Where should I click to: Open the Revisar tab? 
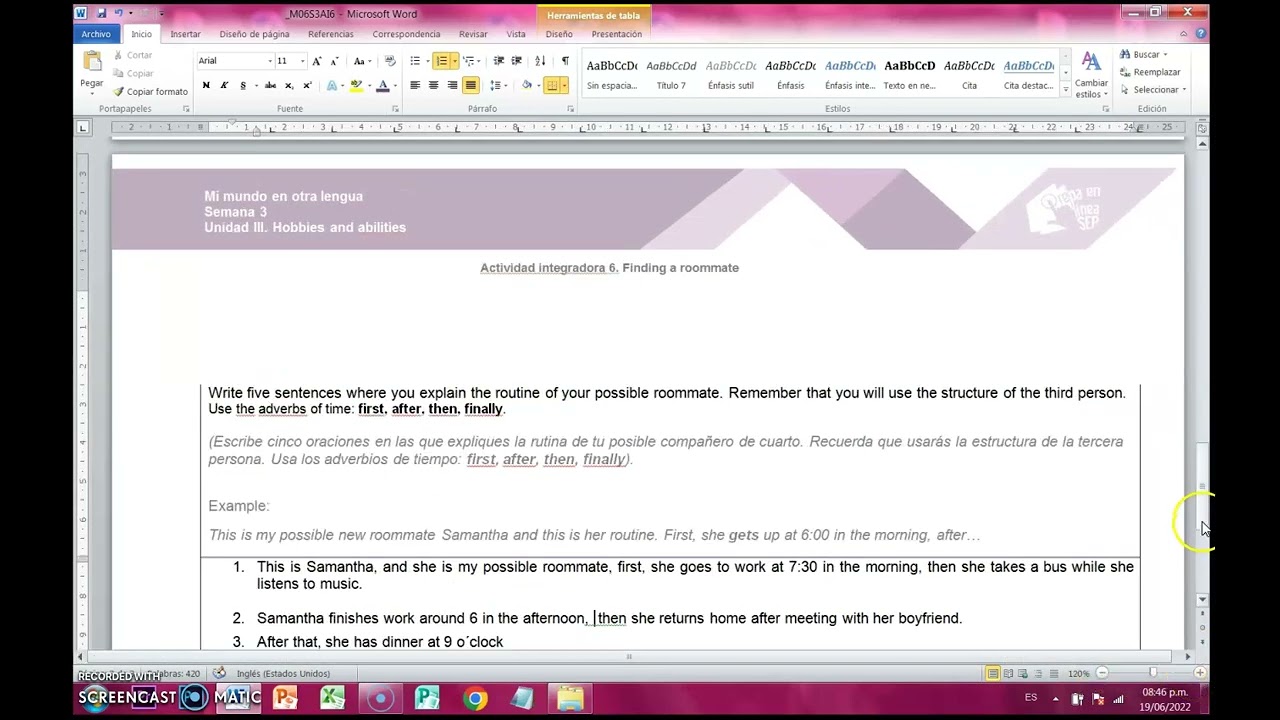tap(473, 34)
